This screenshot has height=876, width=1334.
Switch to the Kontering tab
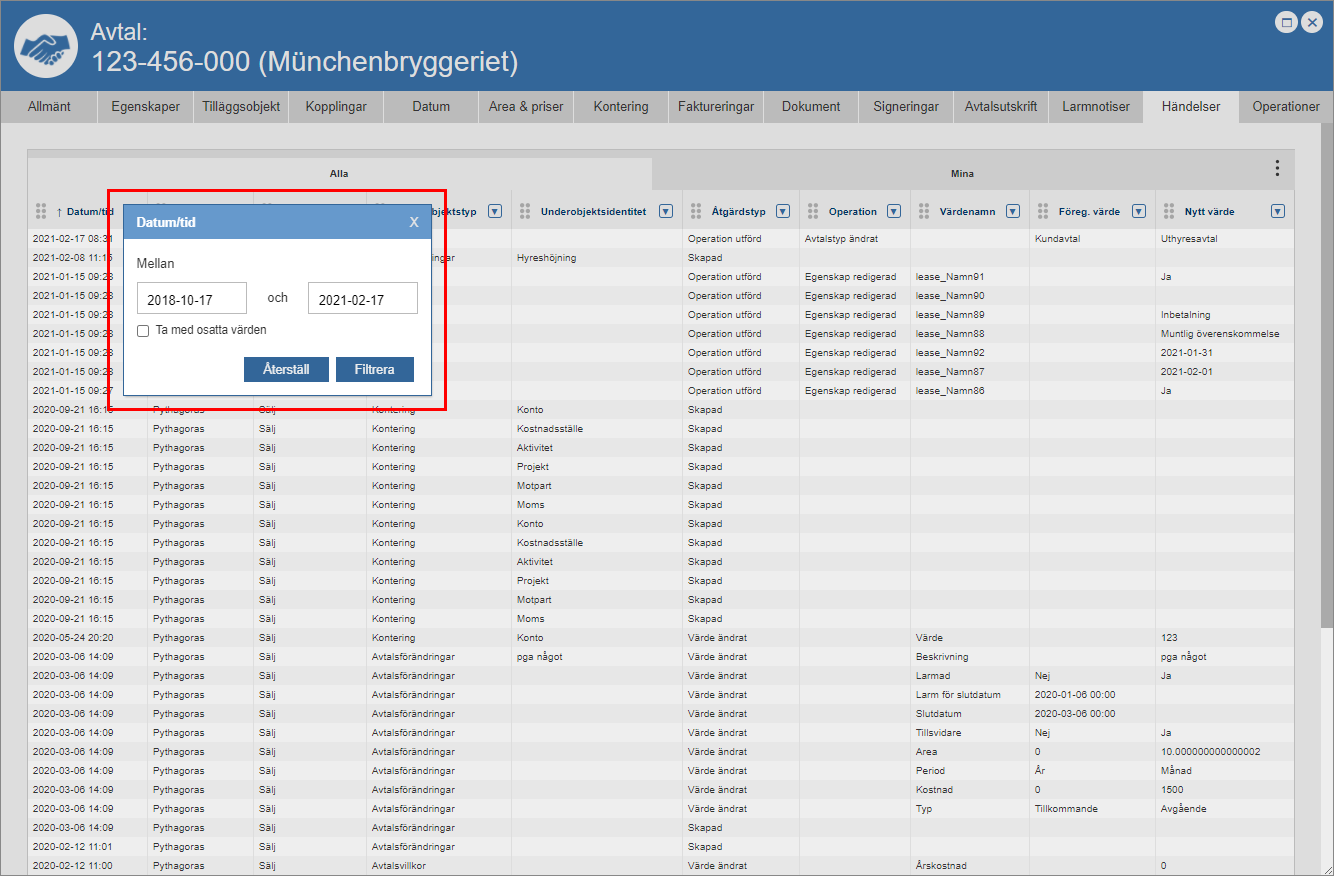pos(620,107)
